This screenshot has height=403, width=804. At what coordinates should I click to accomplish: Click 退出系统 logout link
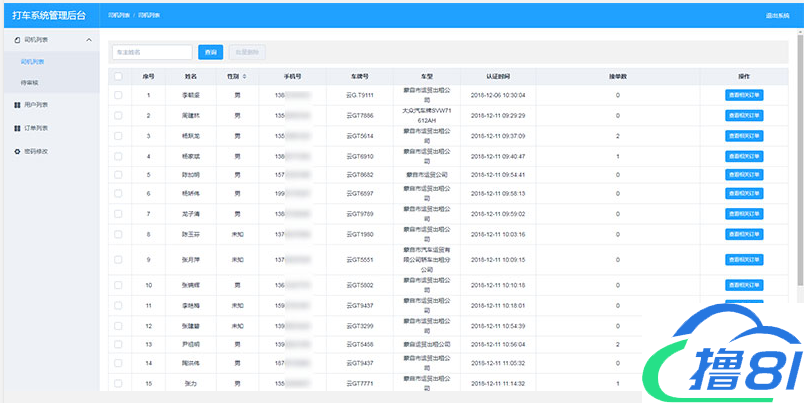tap(777, 17)
